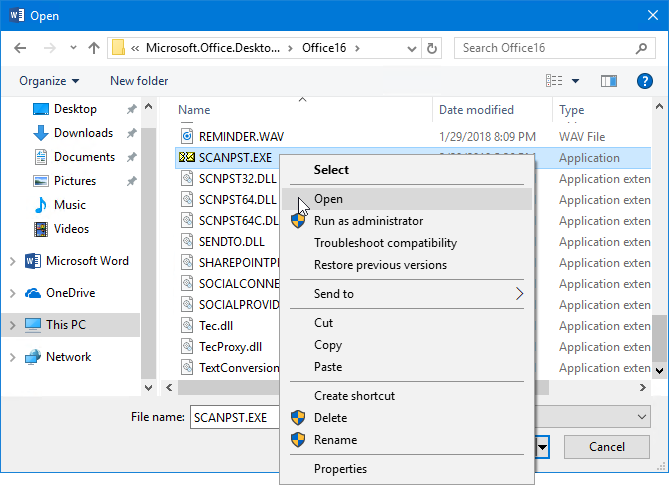Viewport: 669px width, 485px height.
Task: Select This PC in navigation pane
Action: pyautogui.click(x=66, y=325)
